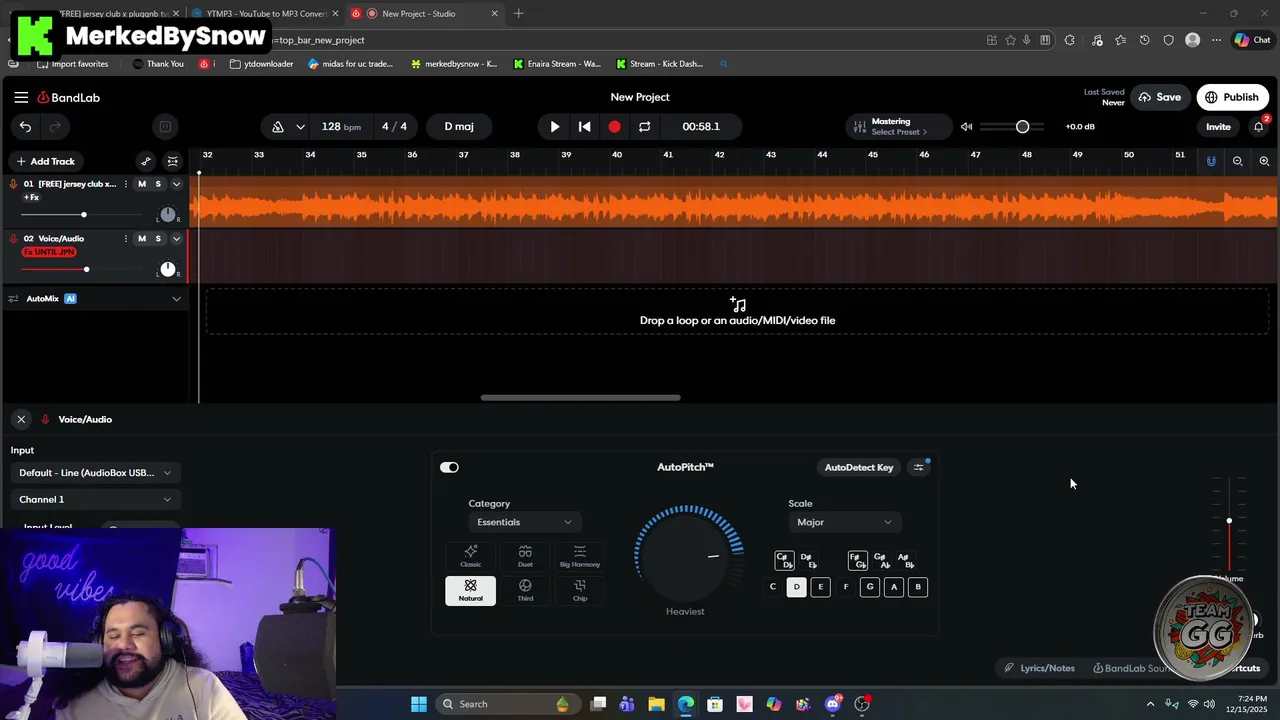Click the AutoPitch amount dial

[x=685, y=556]
